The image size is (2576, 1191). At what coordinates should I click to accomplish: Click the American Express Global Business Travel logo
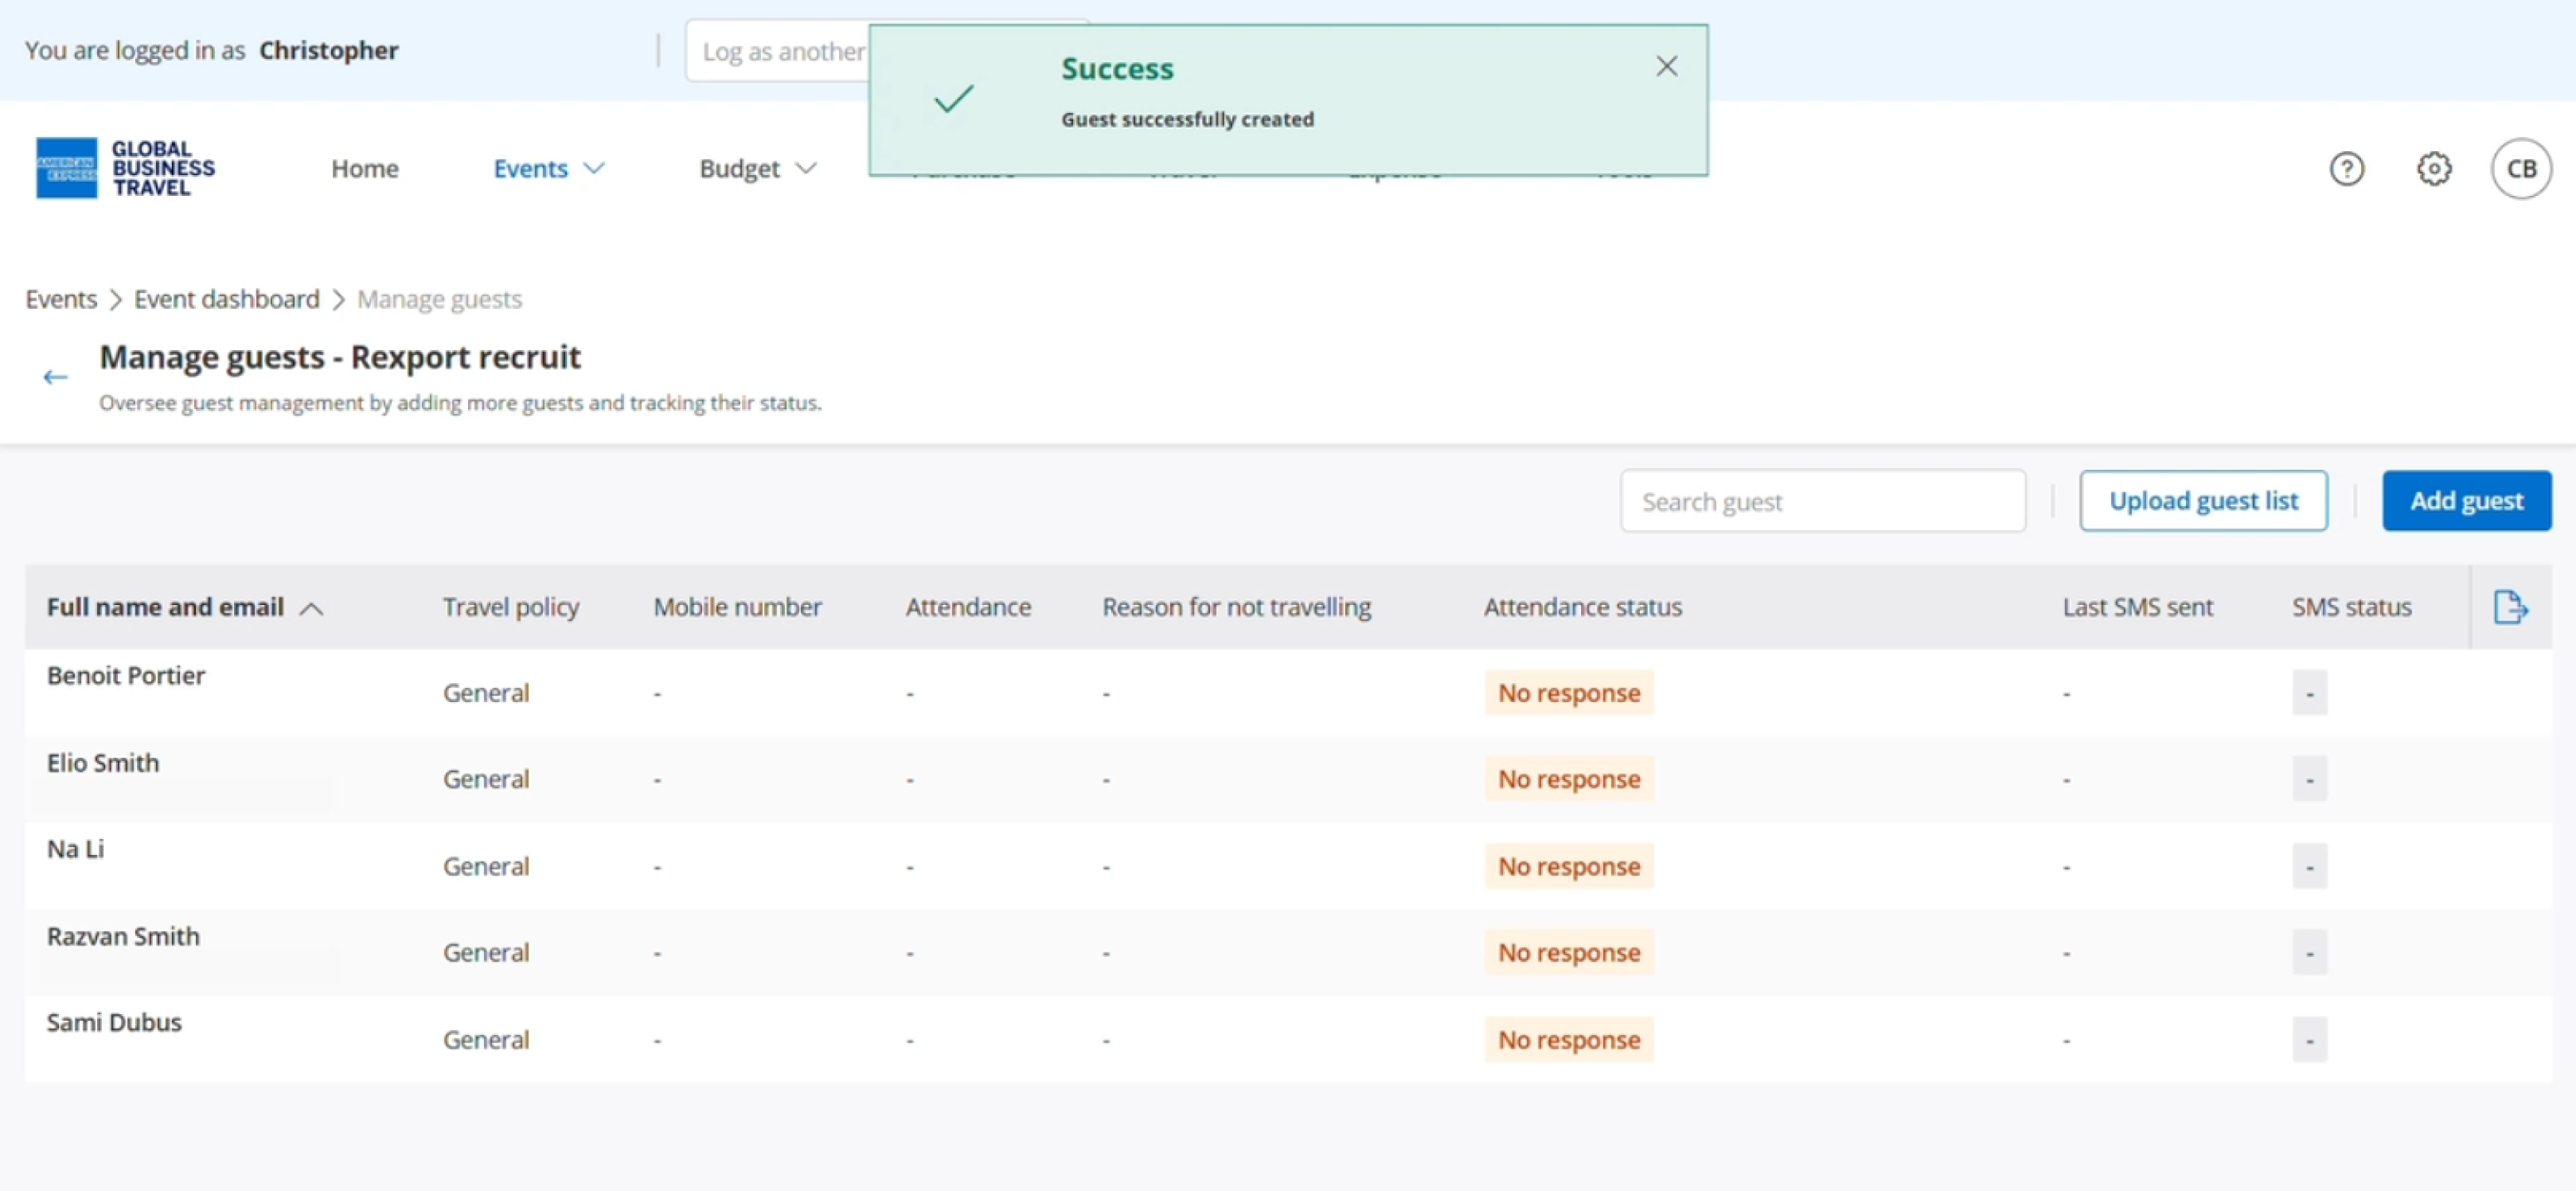coord(126,168)
